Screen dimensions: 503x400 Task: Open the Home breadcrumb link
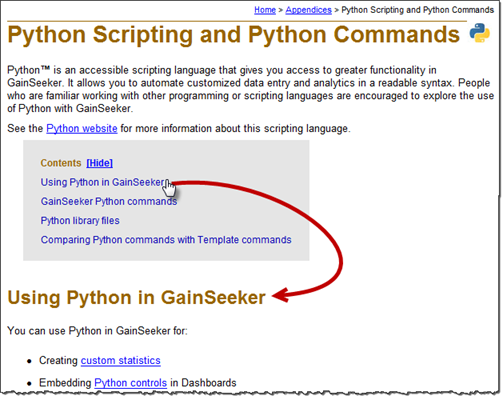[x=265, y=10]
